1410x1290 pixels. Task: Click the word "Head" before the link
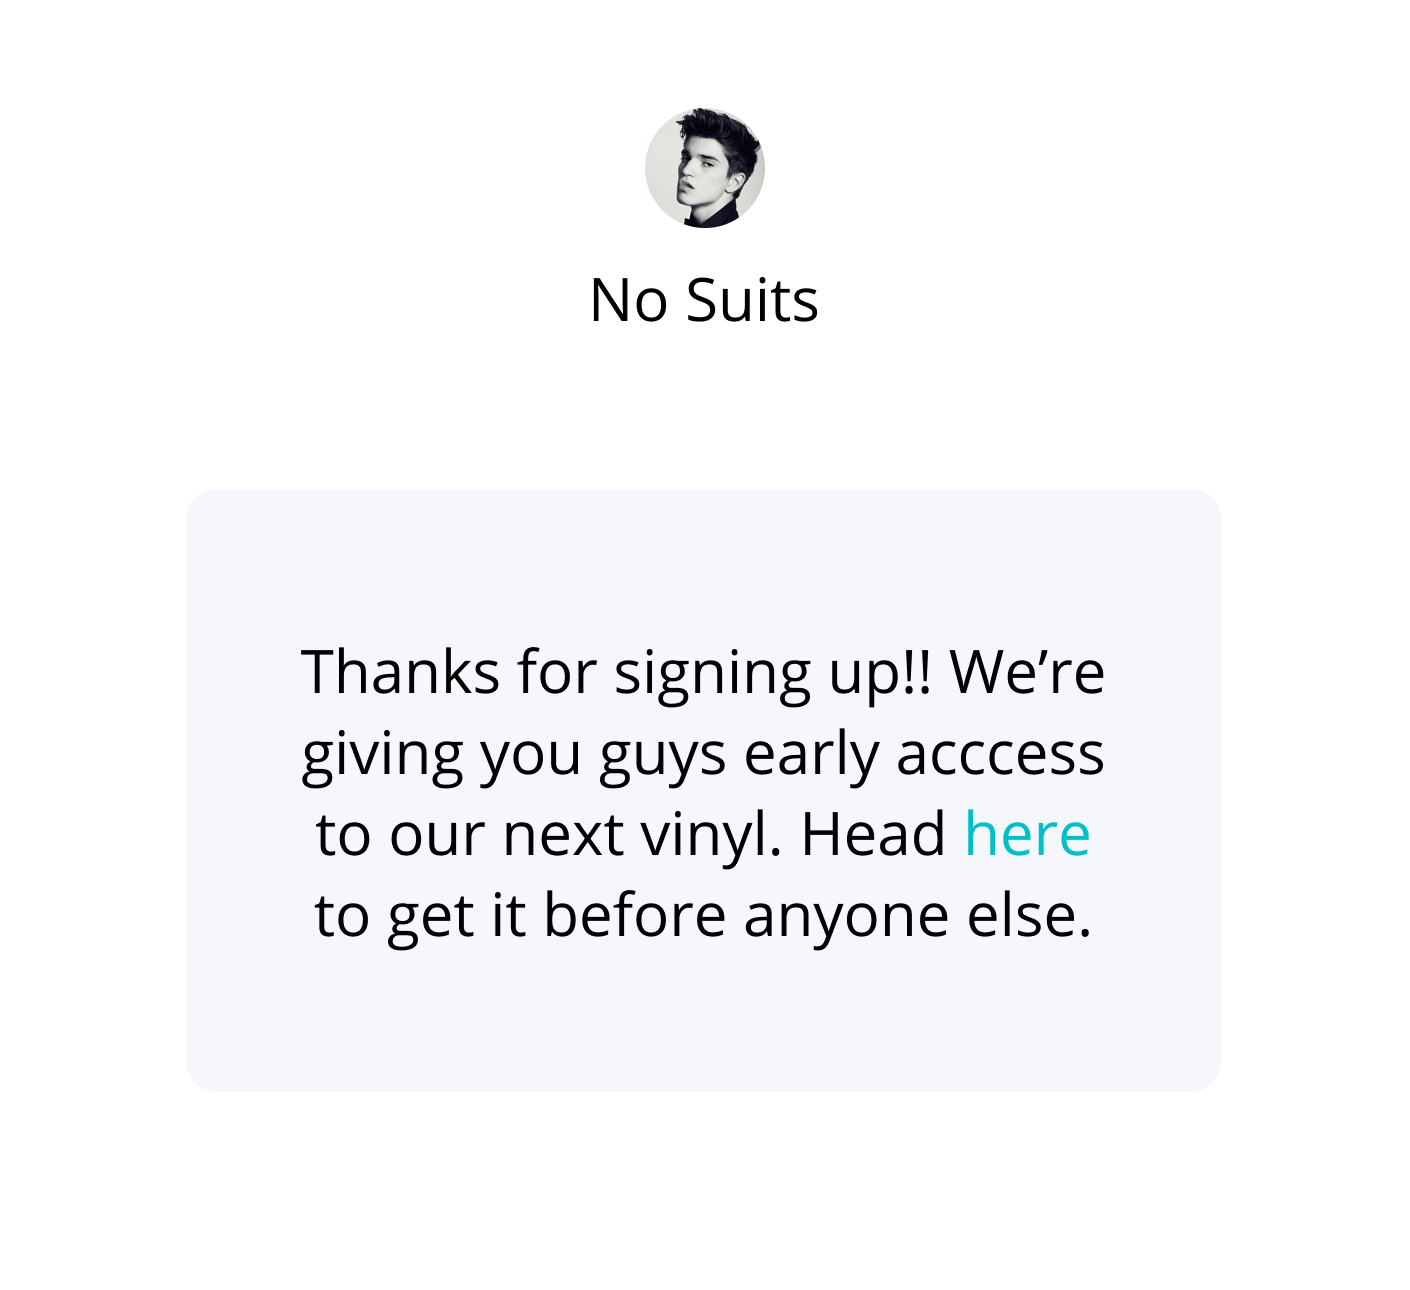[x=873, y=834]
